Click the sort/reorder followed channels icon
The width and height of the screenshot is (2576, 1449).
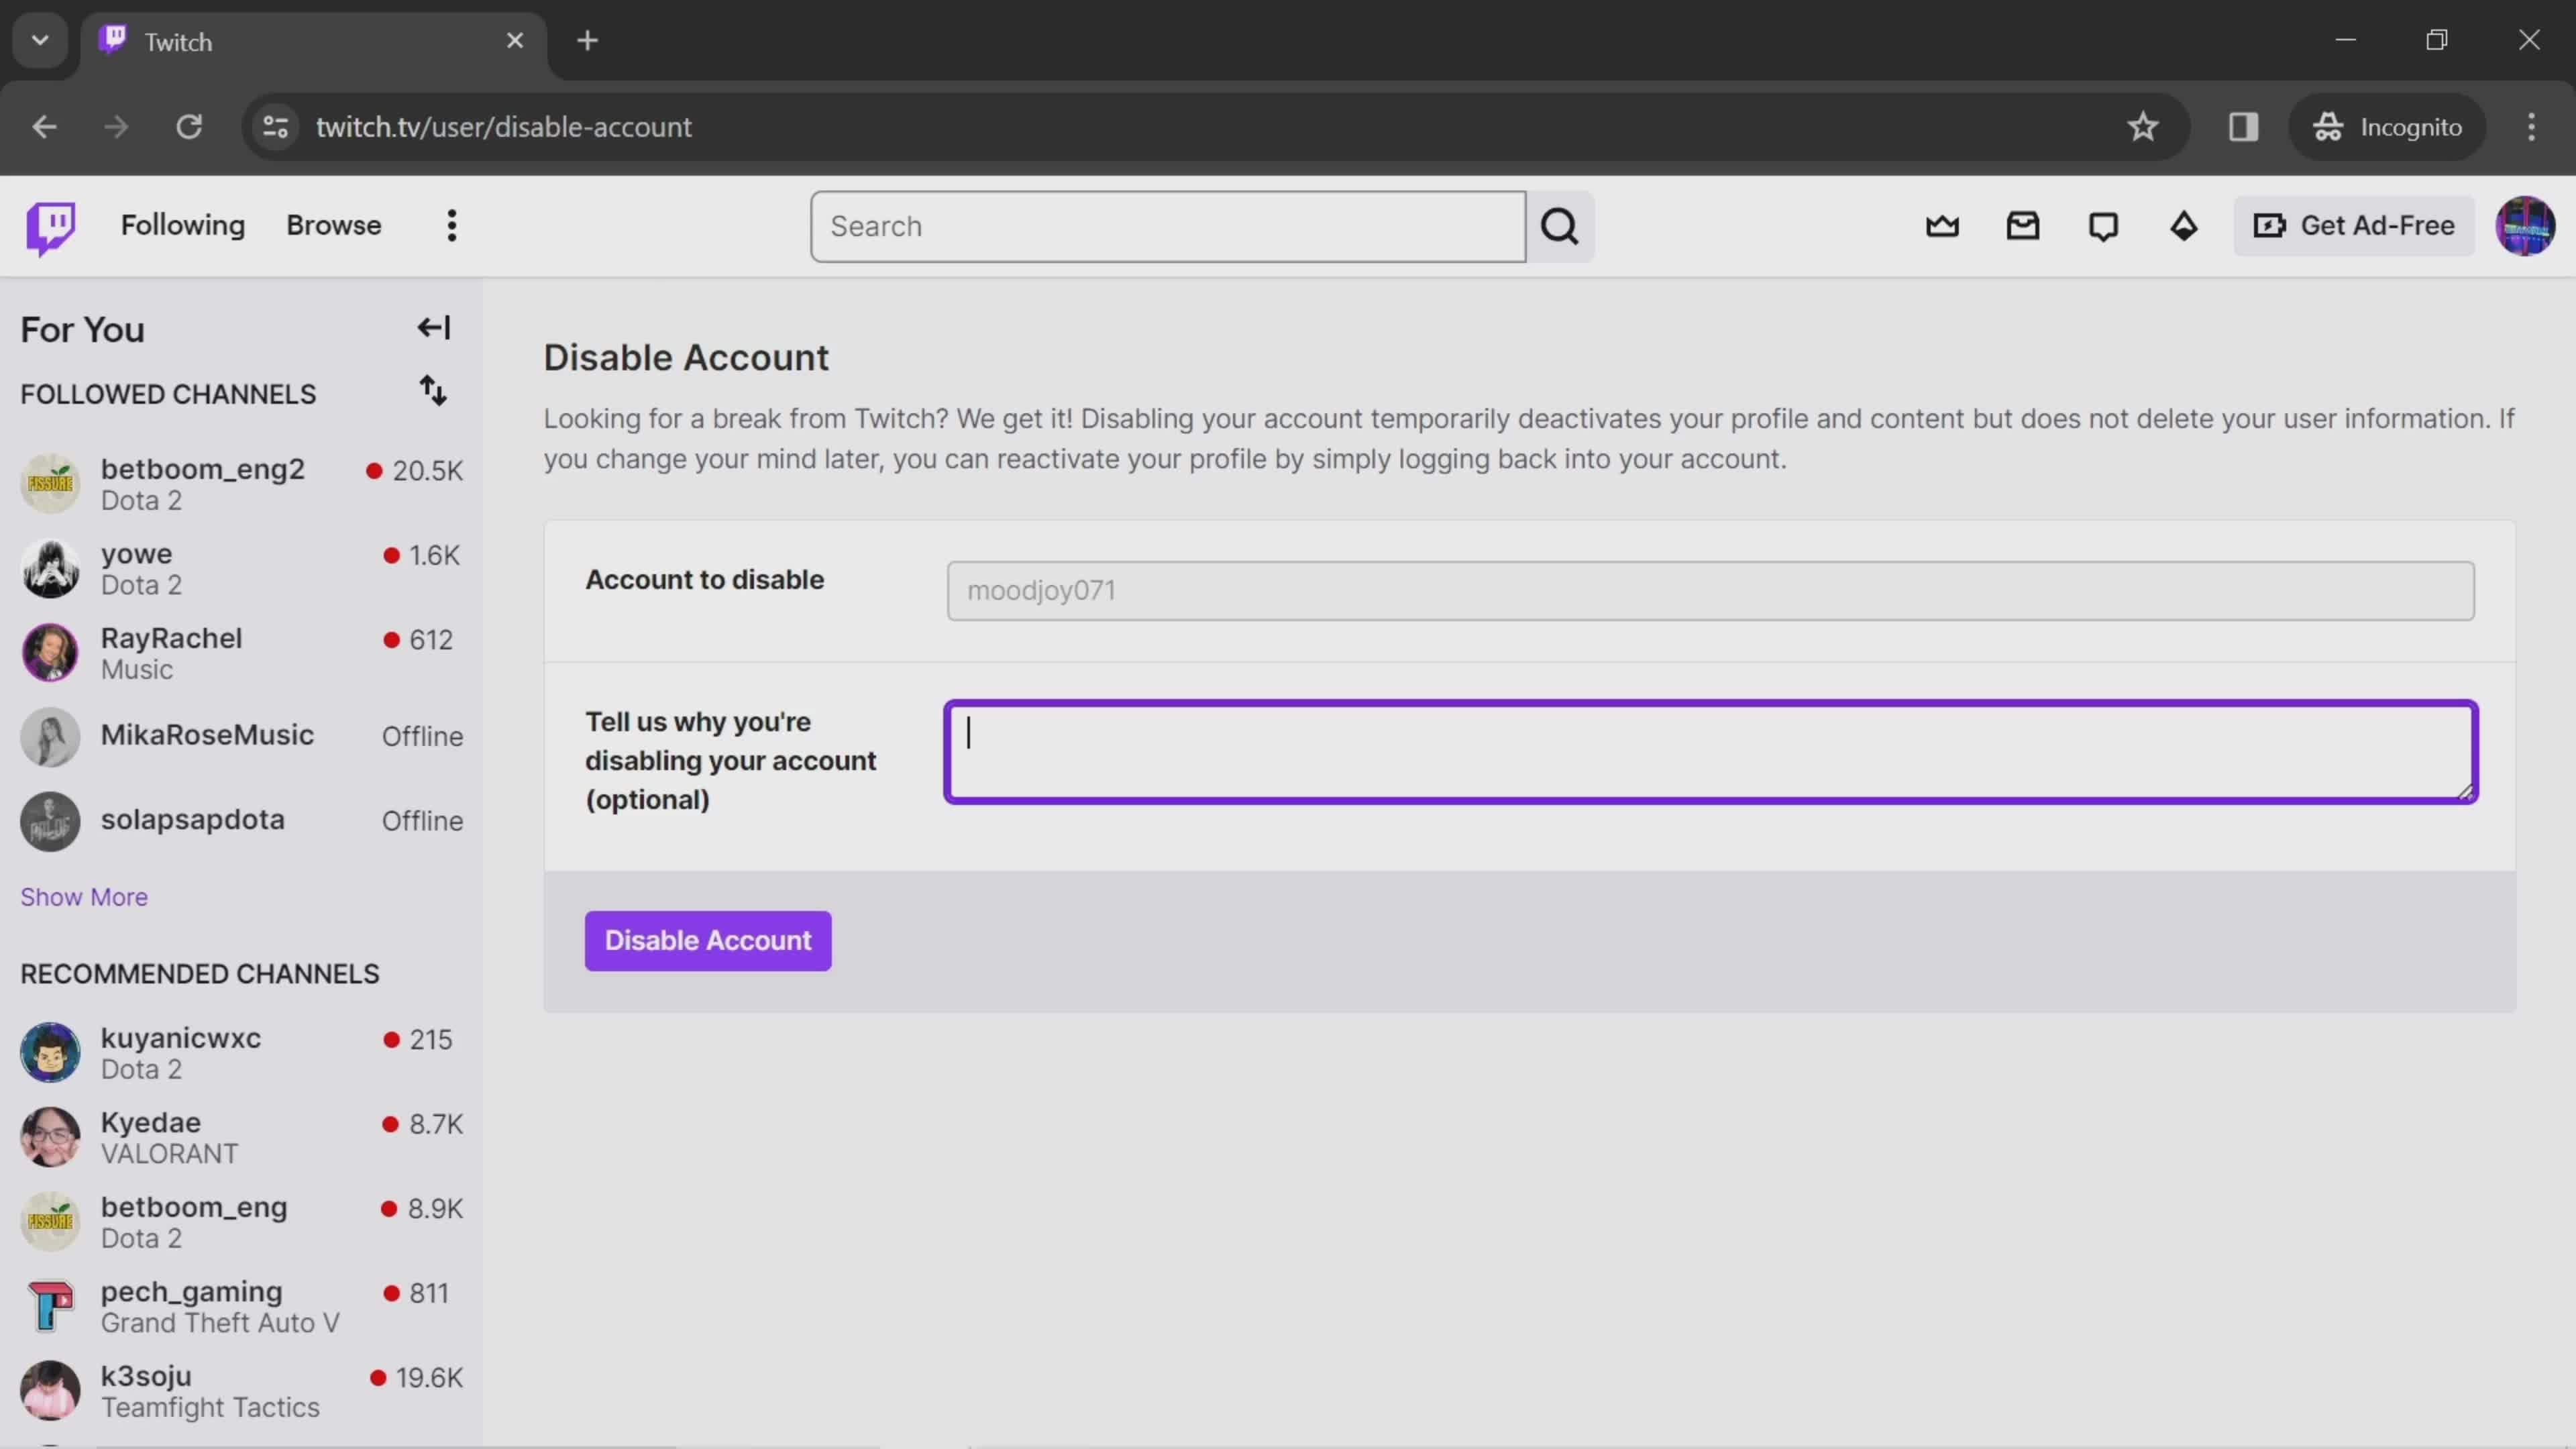point(433,389)
